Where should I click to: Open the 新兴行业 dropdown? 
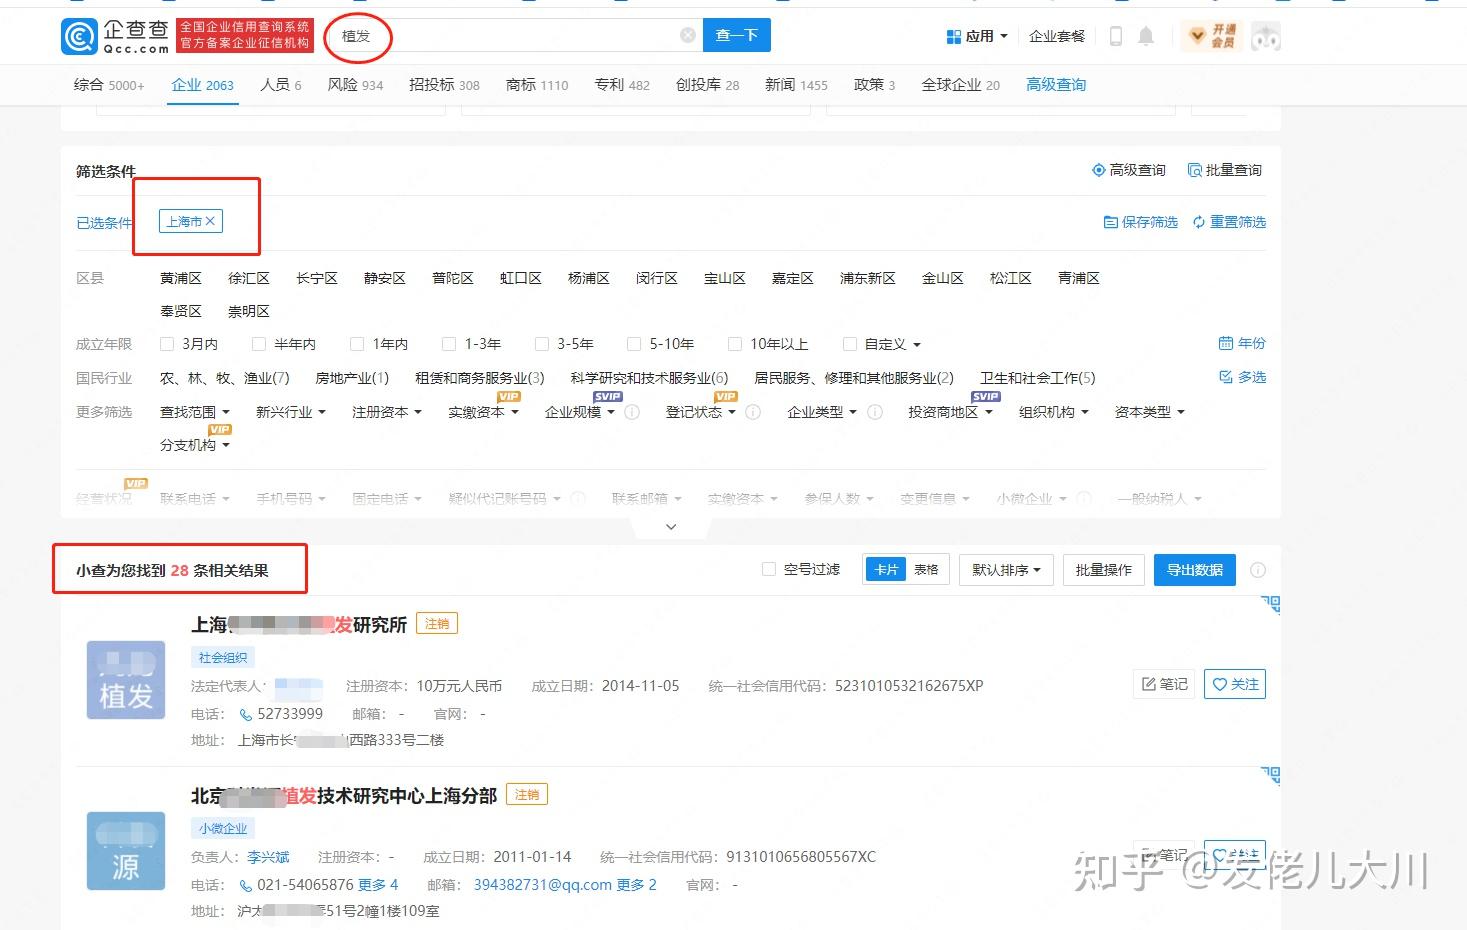tap(291, 412)
